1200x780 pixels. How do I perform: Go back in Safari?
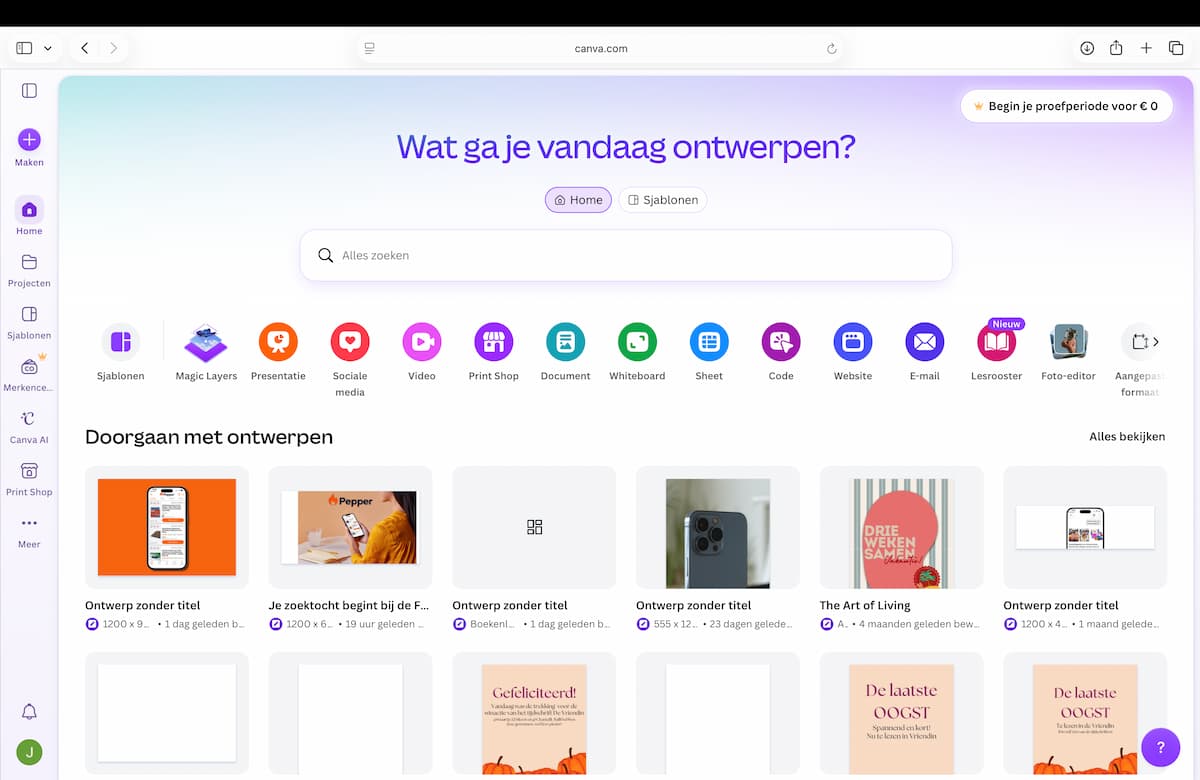(85, 48)
